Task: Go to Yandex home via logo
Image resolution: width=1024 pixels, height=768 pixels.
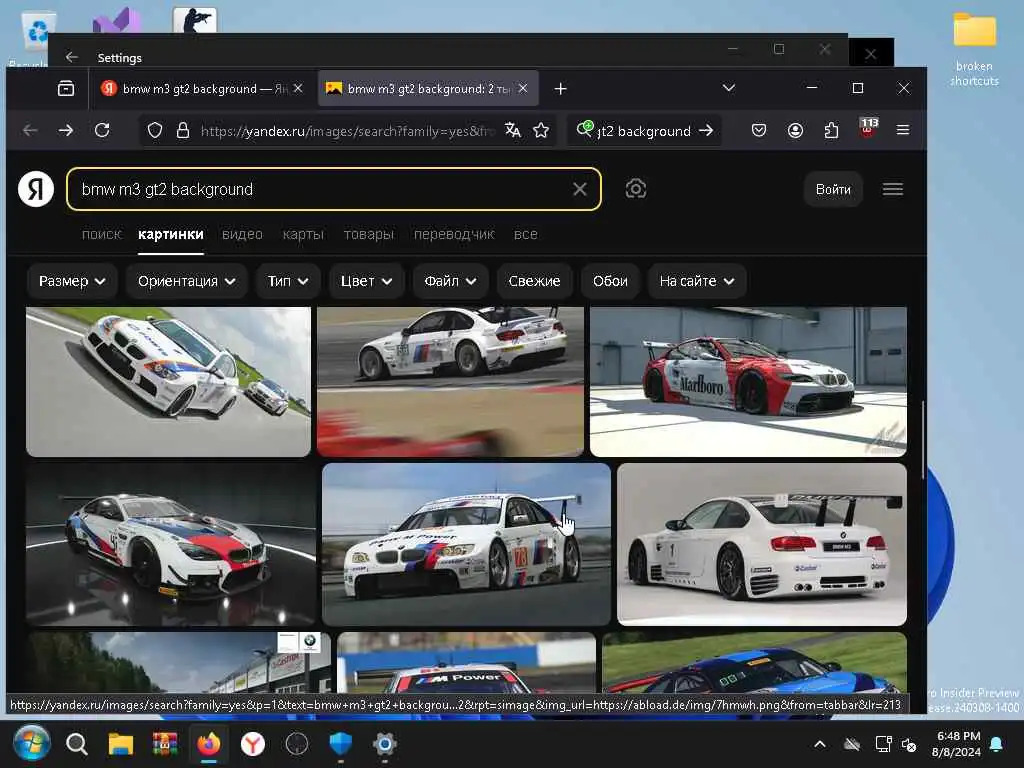Action: coord(36,189)
